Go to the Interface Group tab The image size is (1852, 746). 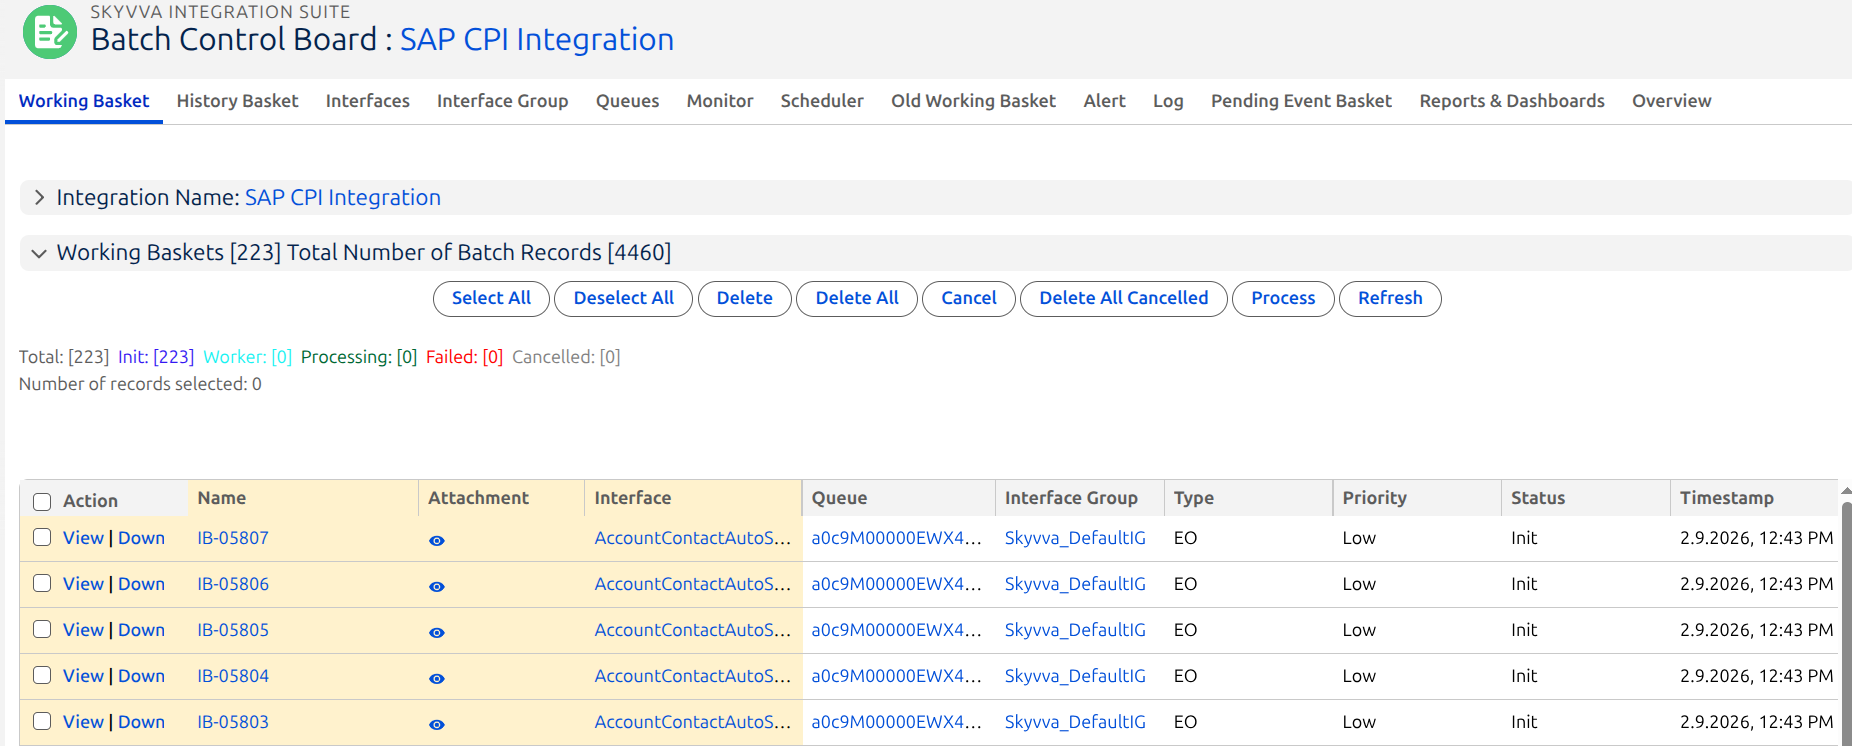[502, 101]
